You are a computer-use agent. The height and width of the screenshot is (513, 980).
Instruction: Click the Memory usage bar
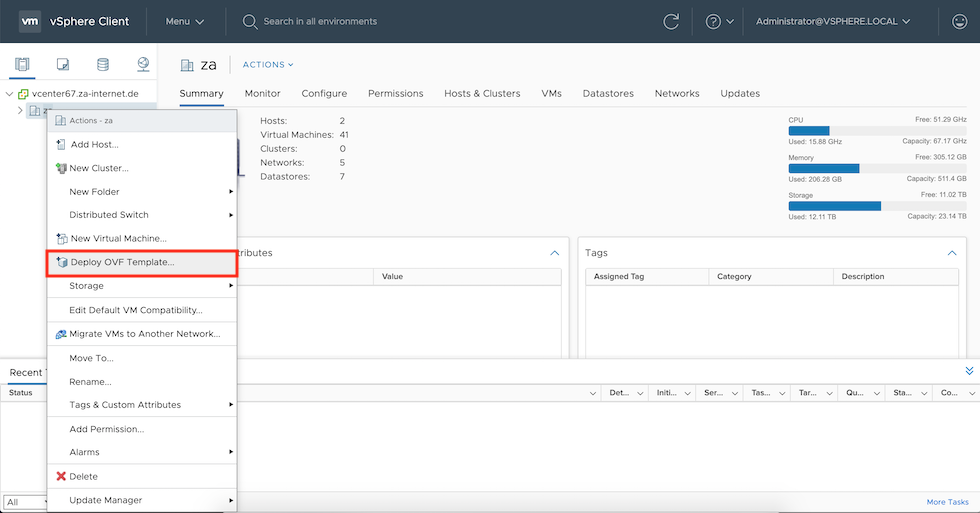coord(878,168)
